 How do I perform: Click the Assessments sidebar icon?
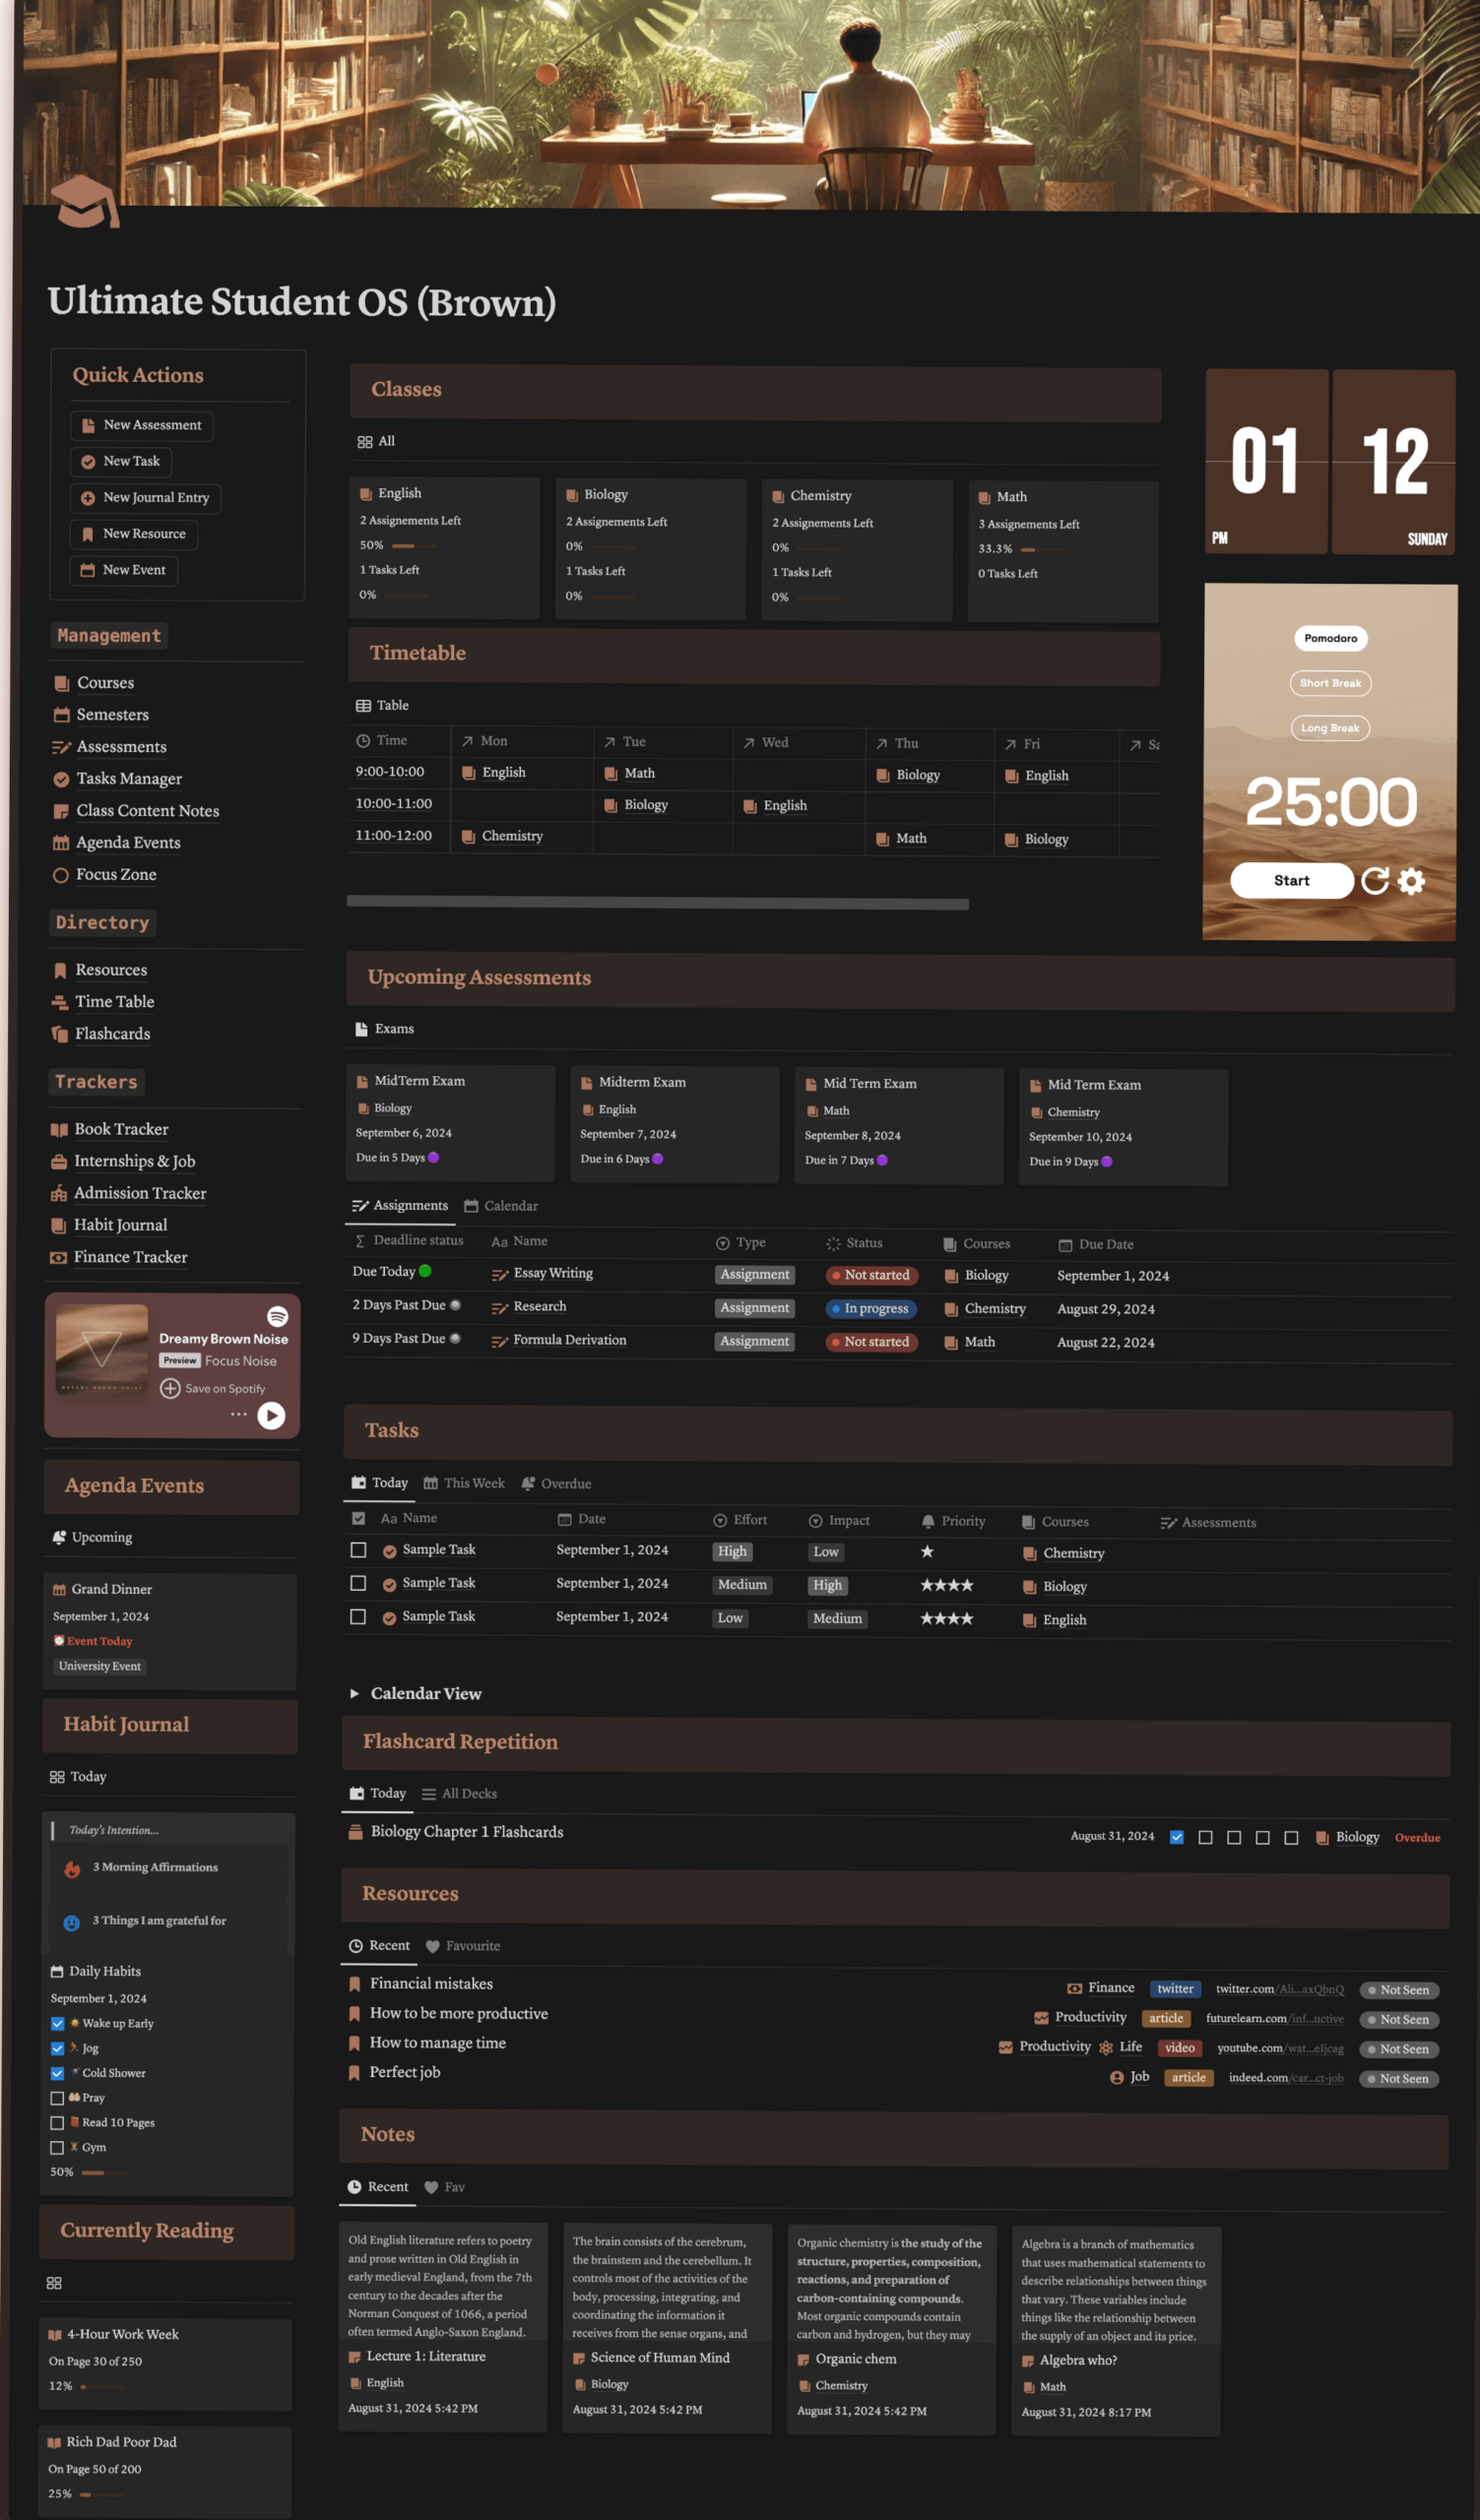(x=61, y=747)
